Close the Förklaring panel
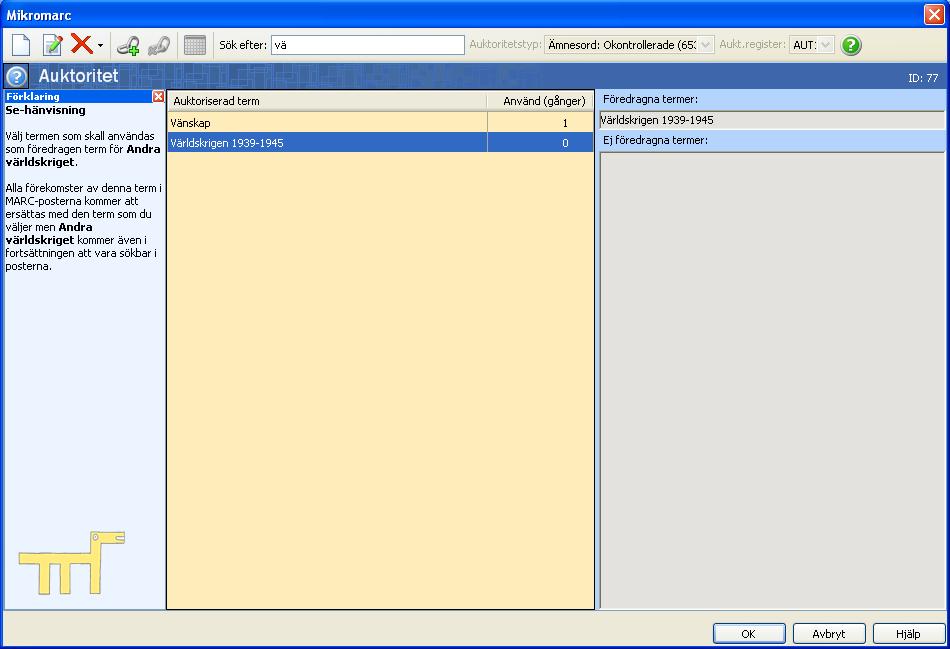 pos(158,96)
